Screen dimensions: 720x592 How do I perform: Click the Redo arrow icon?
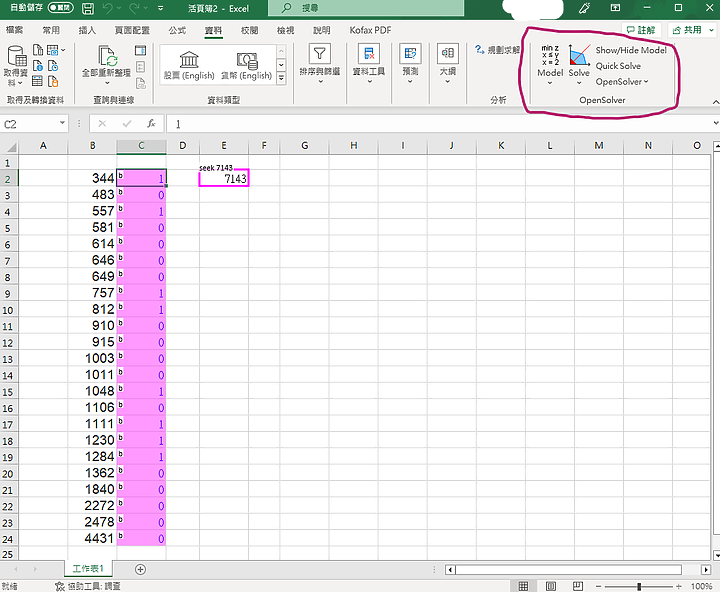(135, 8)
